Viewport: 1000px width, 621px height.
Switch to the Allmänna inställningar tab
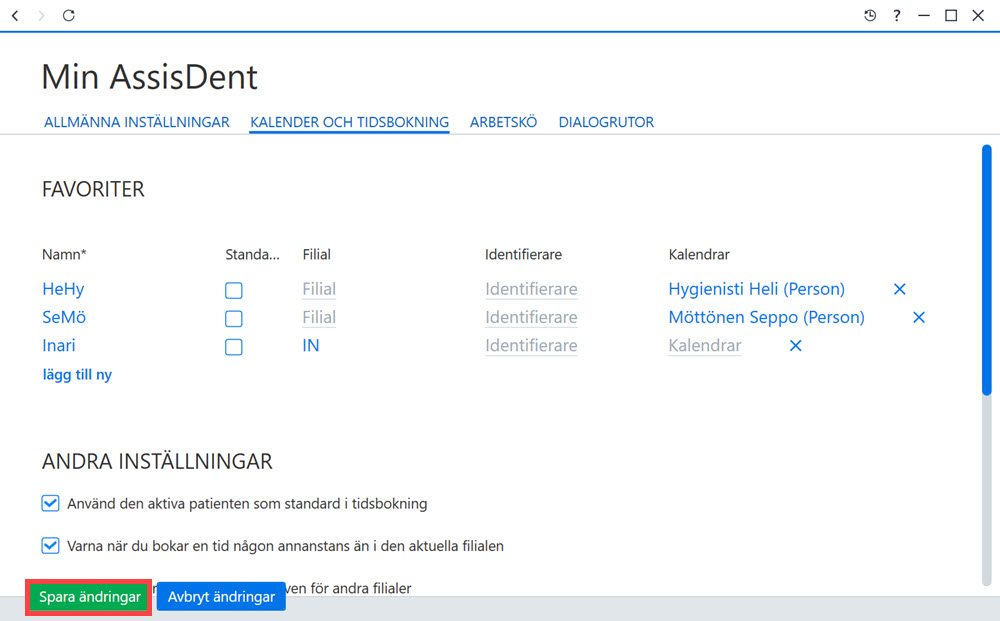(x=136, y=122)
